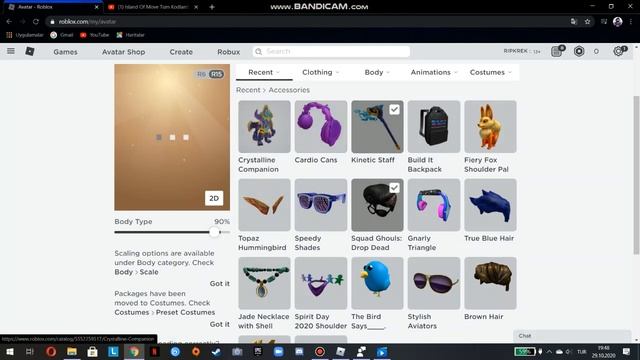Click inside the Roblox search field
Viewport: 640px width, 360px height.
[x=331, y=51]
